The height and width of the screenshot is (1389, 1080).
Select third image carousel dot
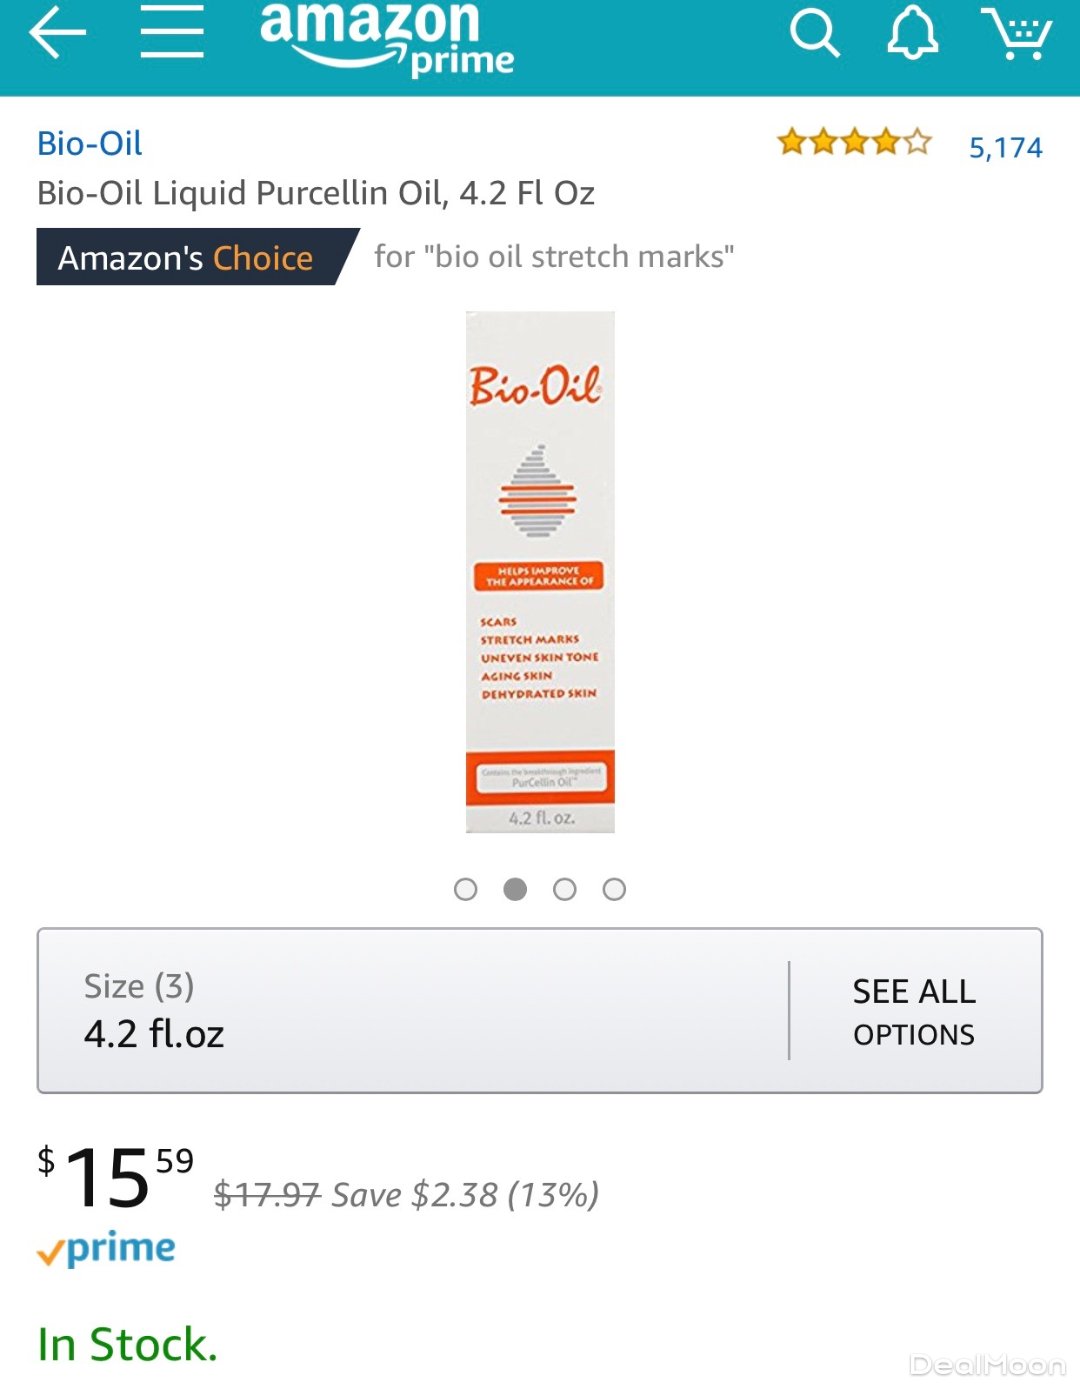(565, 889)
